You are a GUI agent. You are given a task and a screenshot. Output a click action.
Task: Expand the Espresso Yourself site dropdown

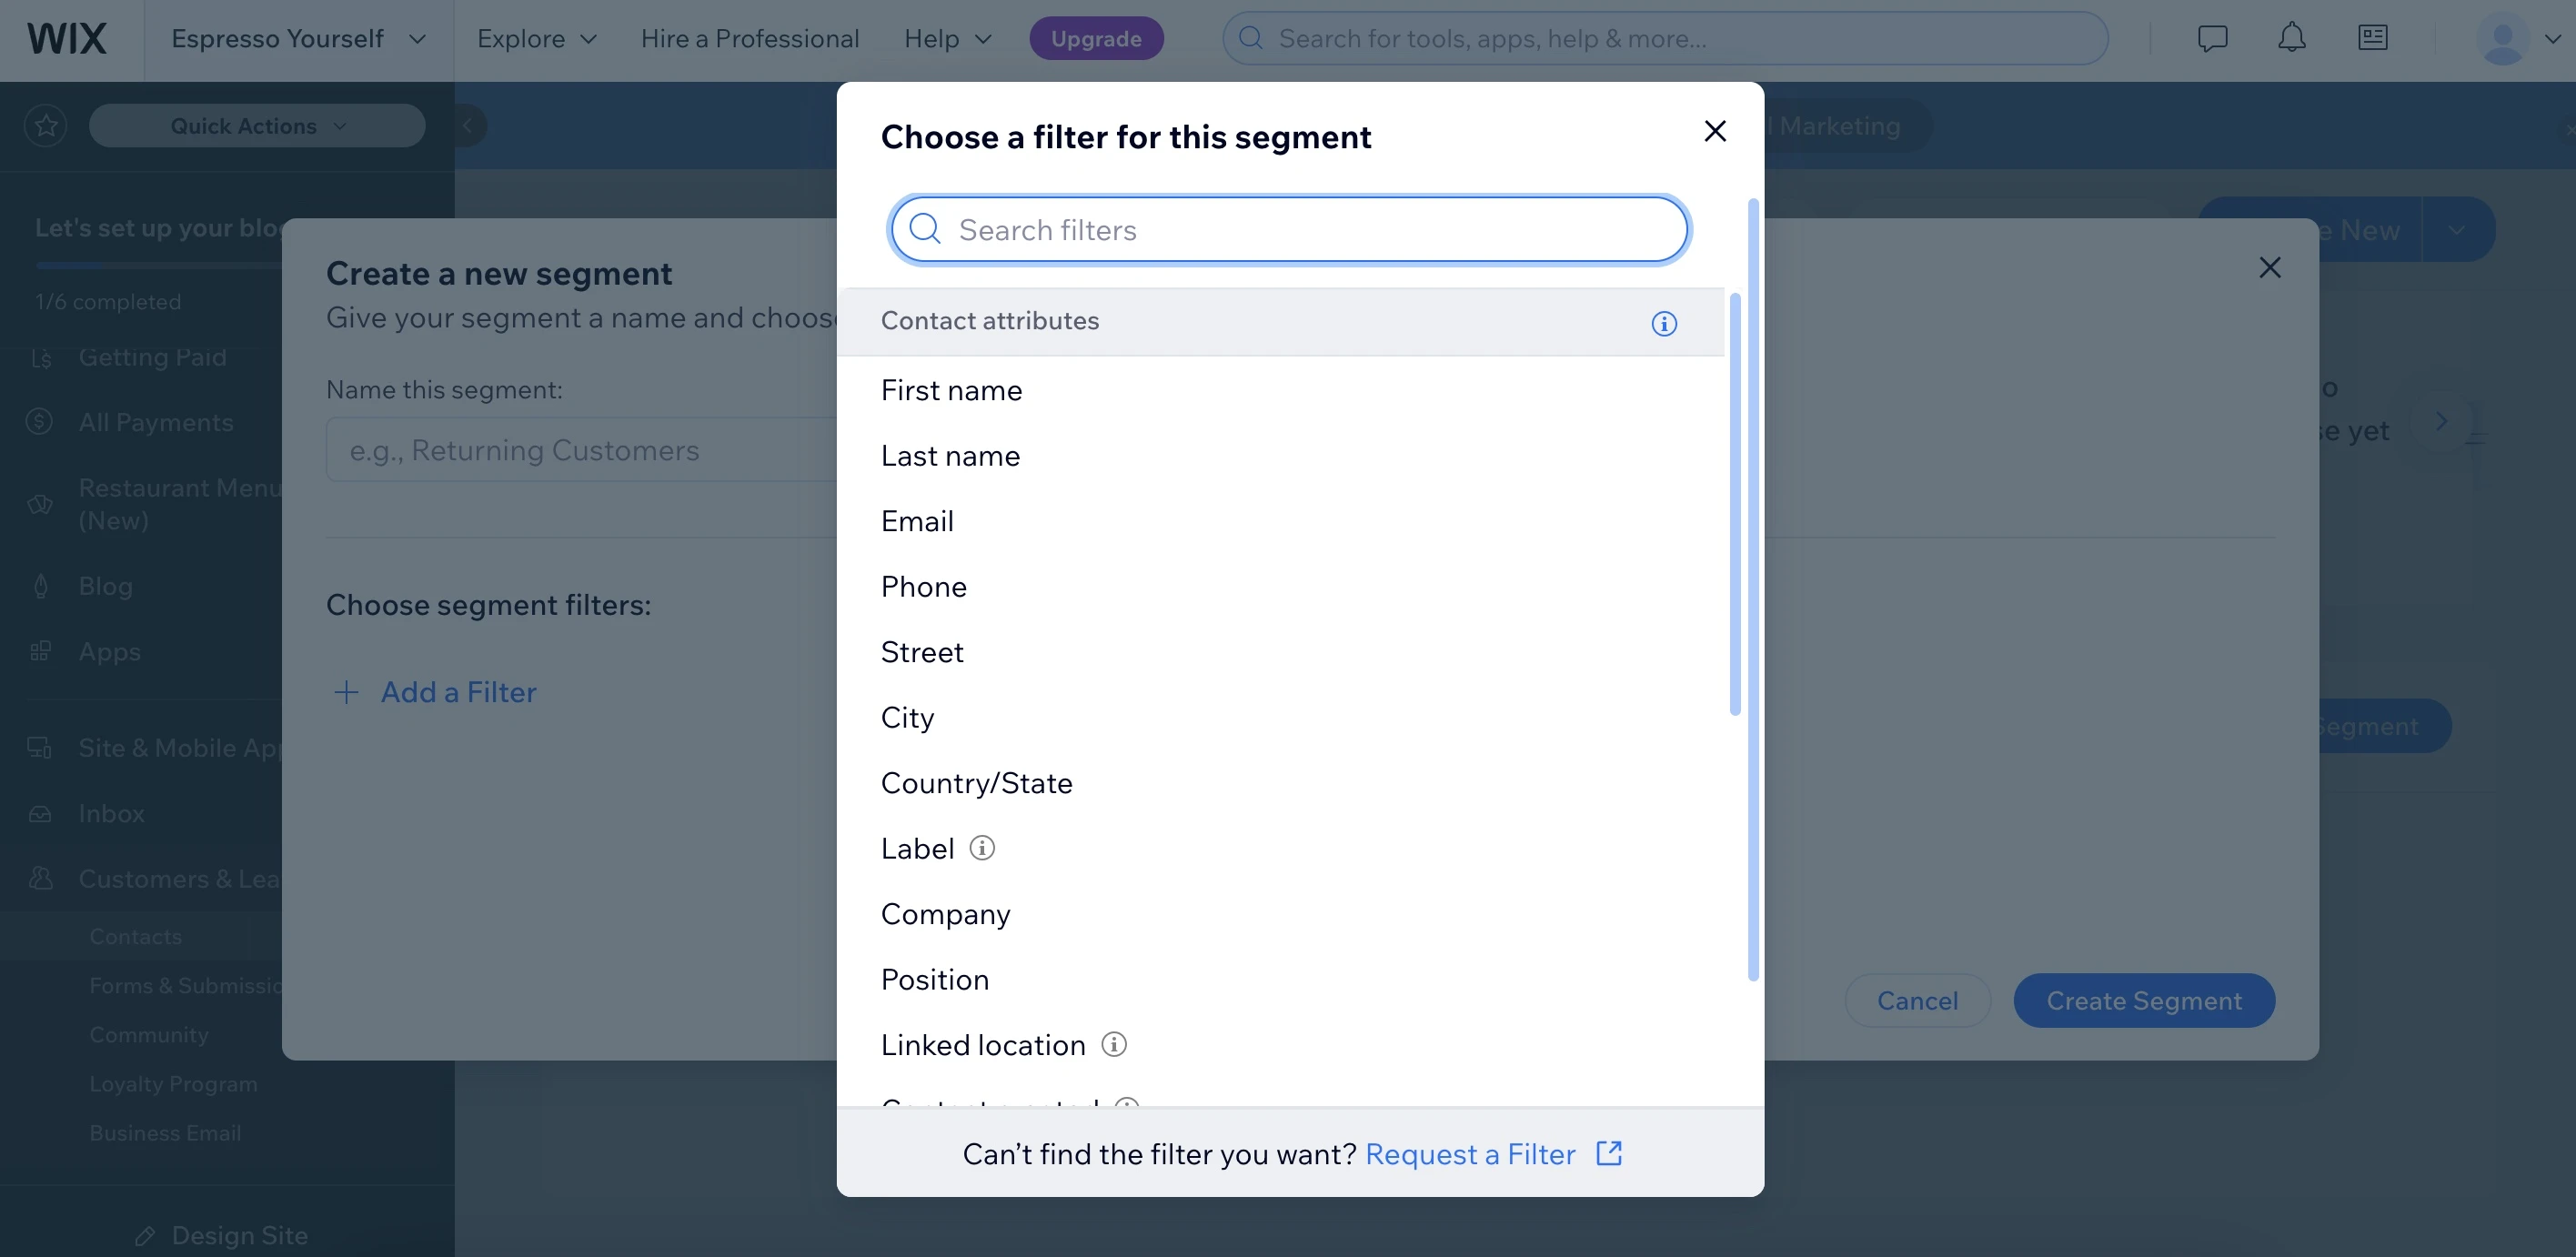point(298,38)
